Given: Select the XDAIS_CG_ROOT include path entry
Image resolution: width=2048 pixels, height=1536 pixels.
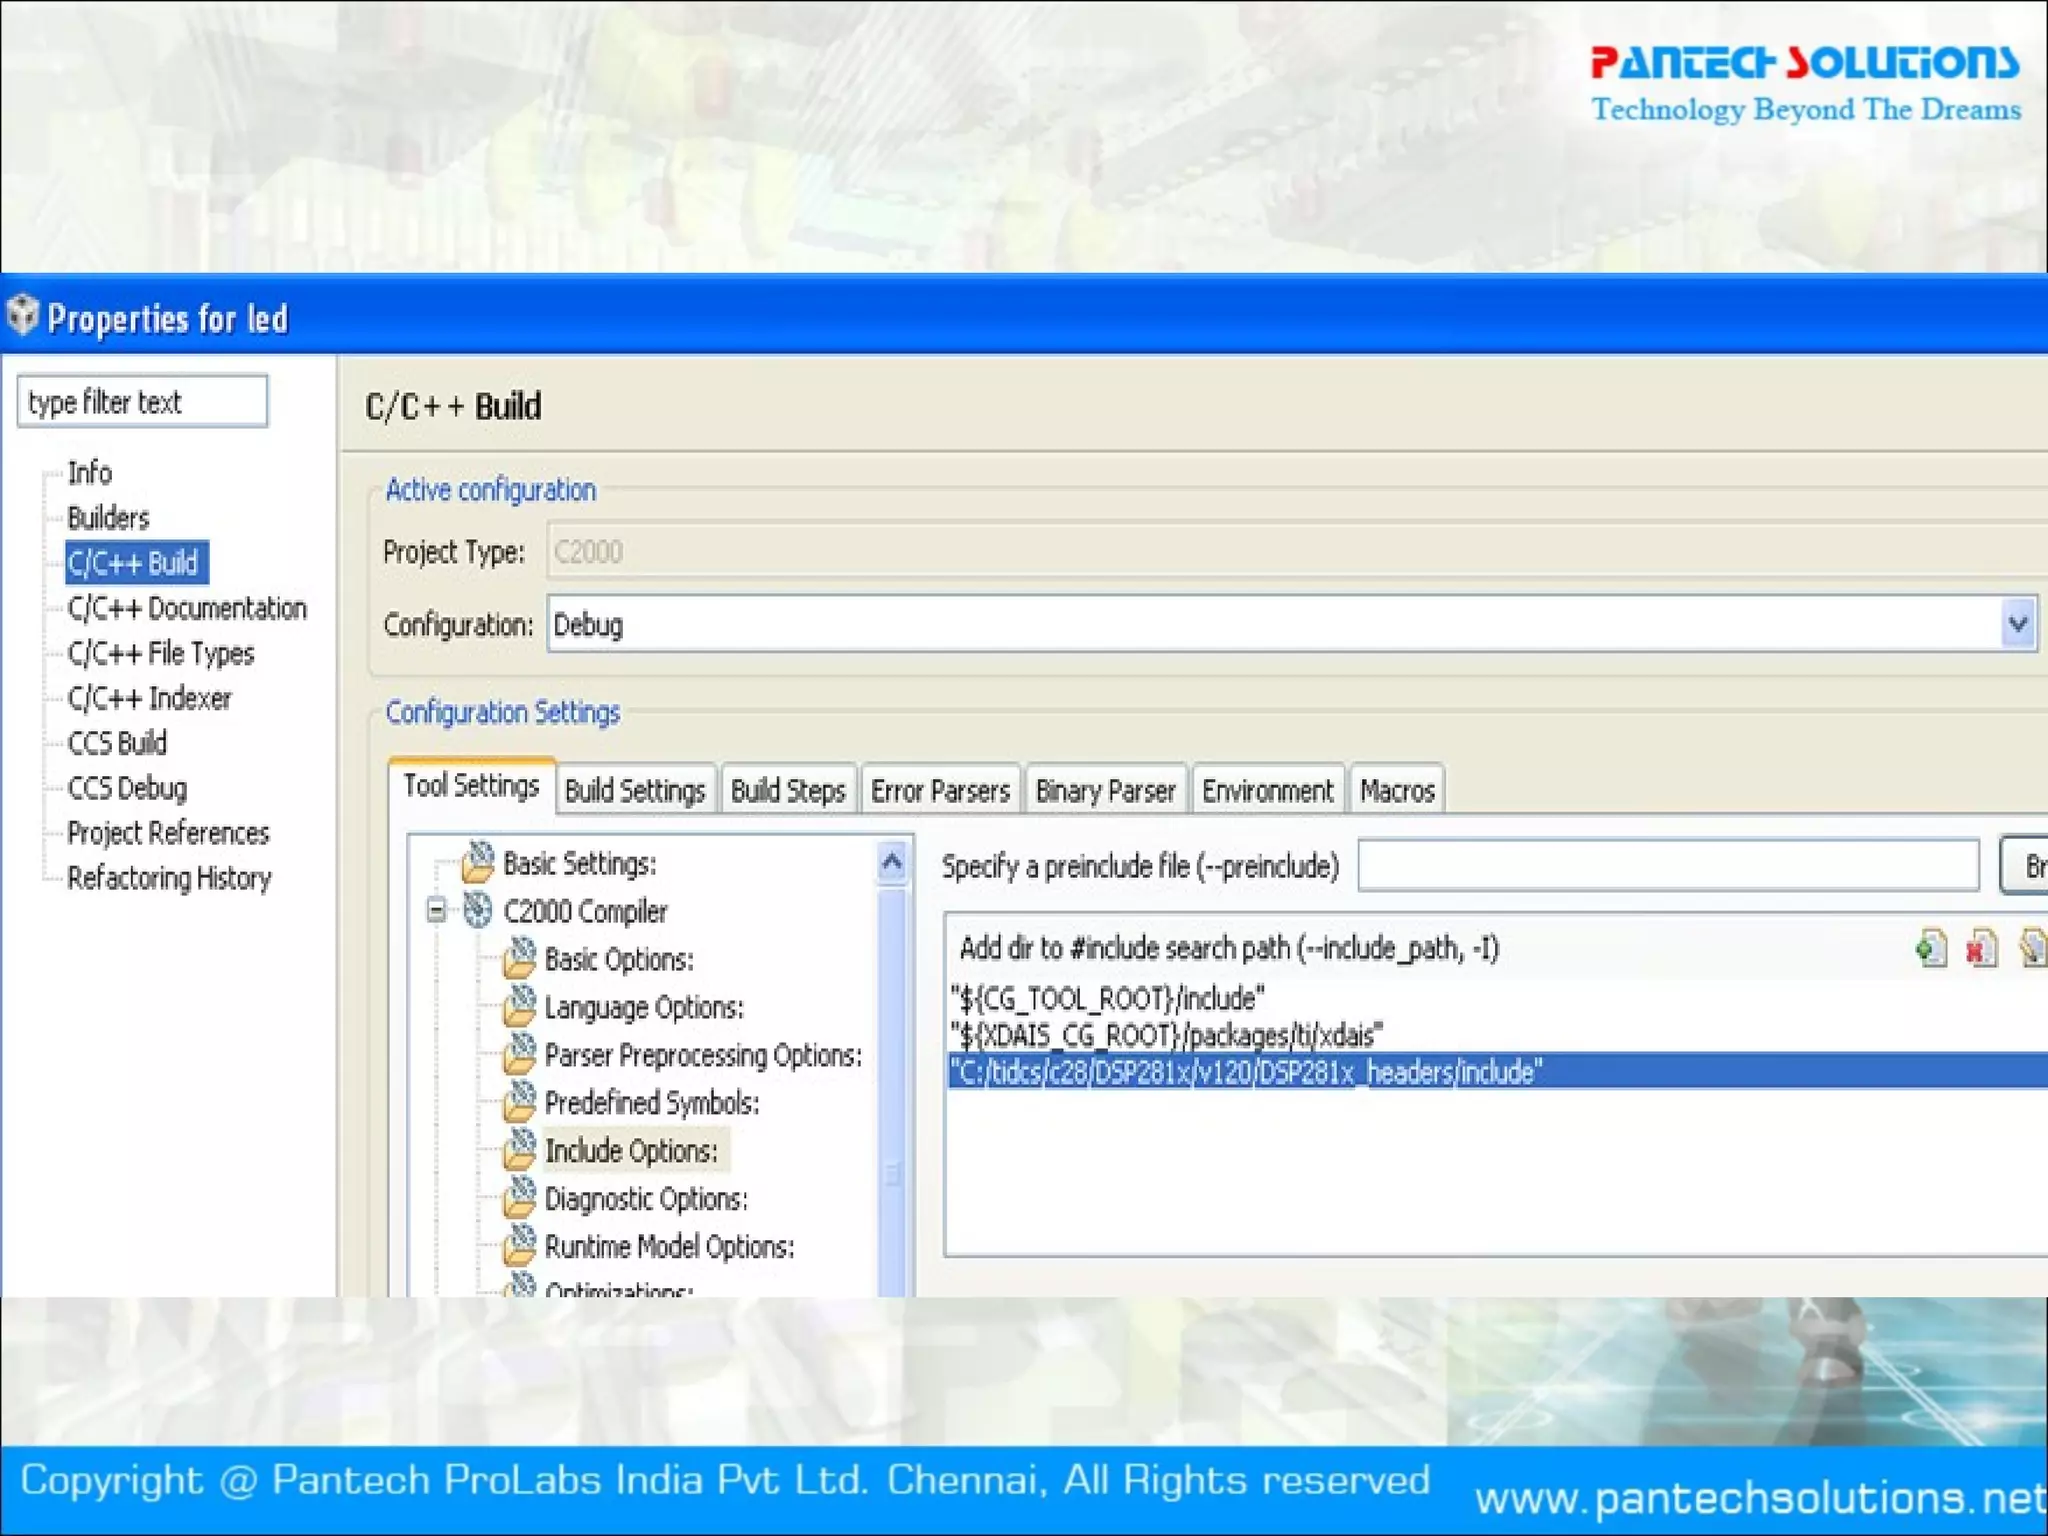Looking at the screenshot, I should 1166,1035.
